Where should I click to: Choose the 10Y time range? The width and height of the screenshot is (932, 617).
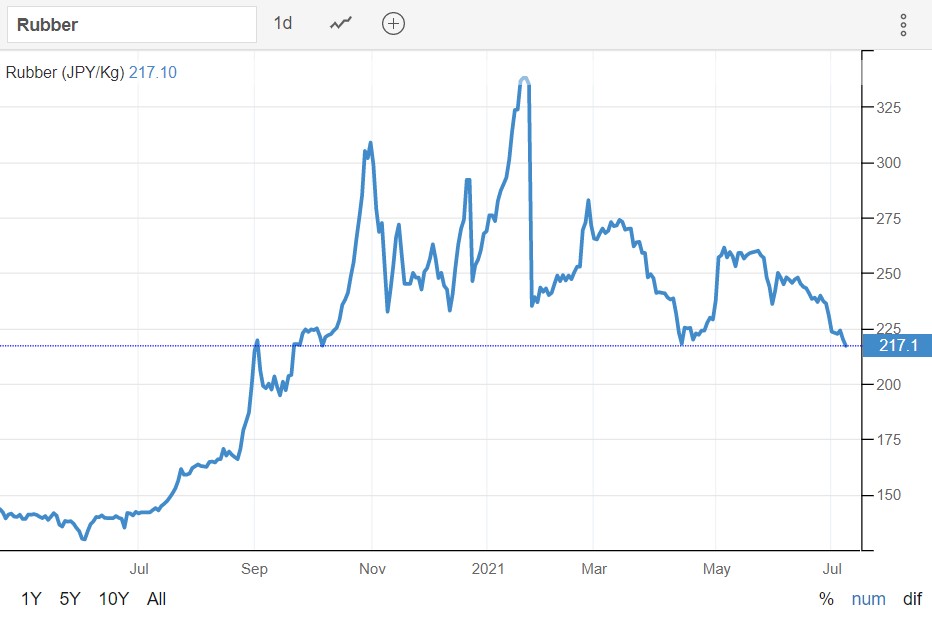coord(113,599)
